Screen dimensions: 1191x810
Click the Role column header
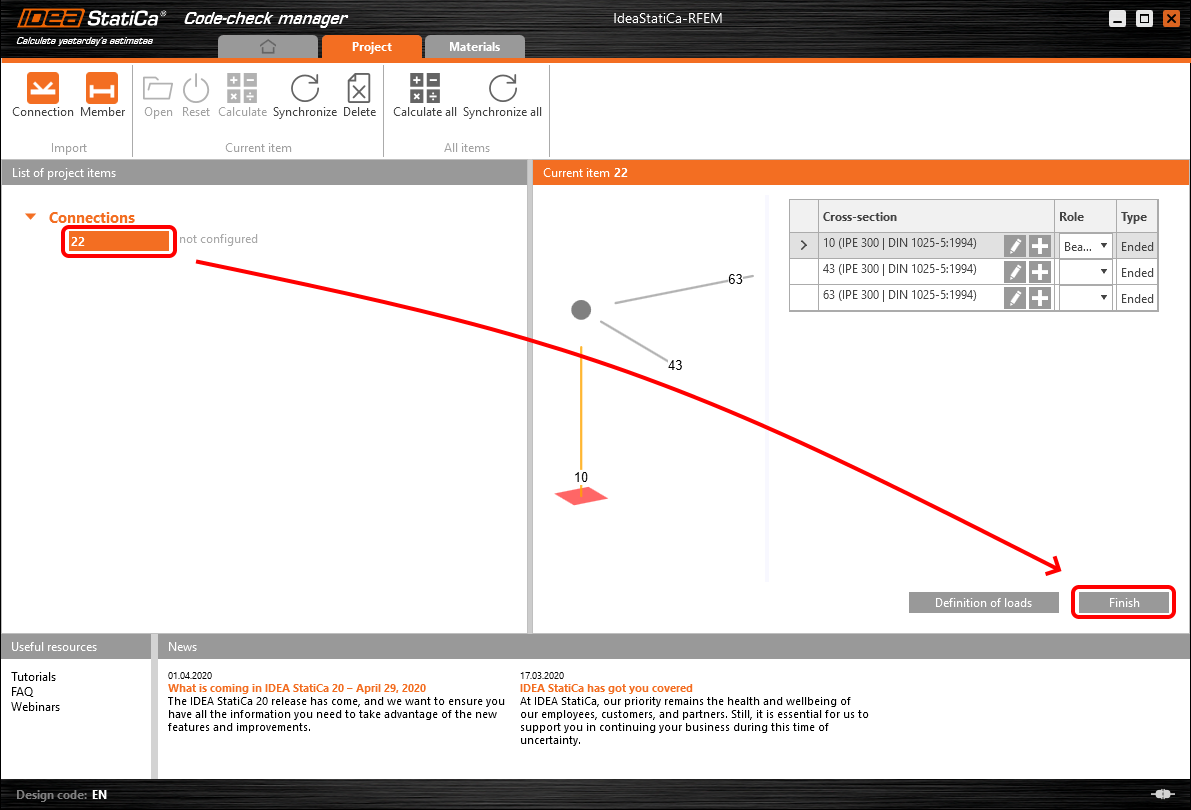1085,217
